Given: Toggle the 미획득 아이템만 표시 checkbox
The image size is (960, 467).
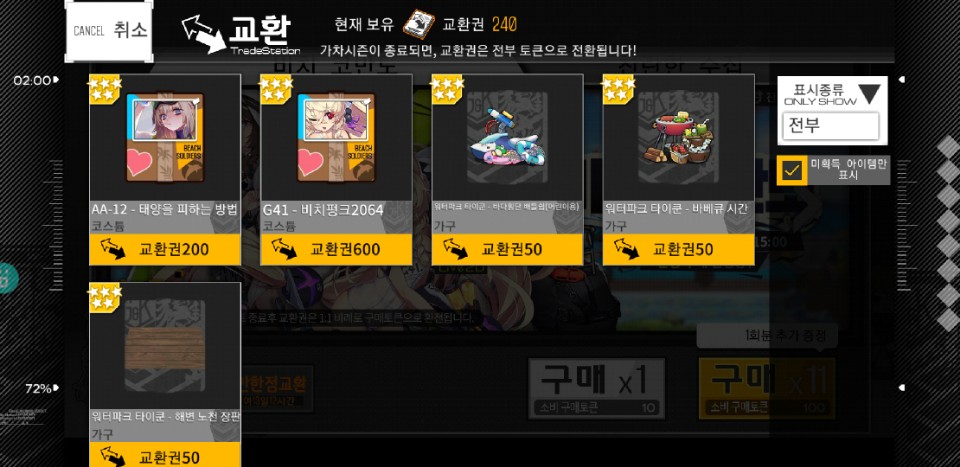Looking at the screenshot, I should pos(792,170).
